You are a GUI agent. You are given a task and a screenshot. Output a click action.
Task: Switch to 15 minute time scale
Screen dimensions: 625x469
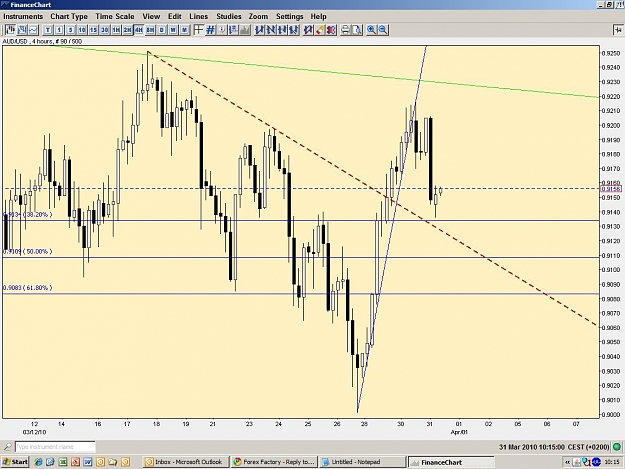(x=93, y=30)
